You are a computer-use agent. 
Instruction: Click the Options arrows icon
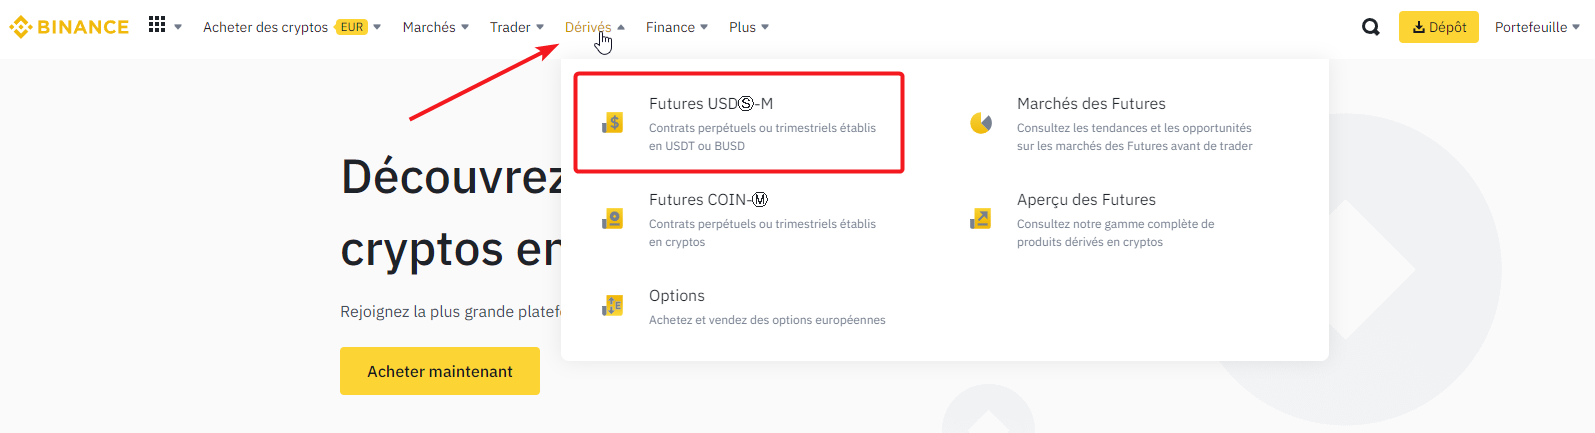(613, 306)
